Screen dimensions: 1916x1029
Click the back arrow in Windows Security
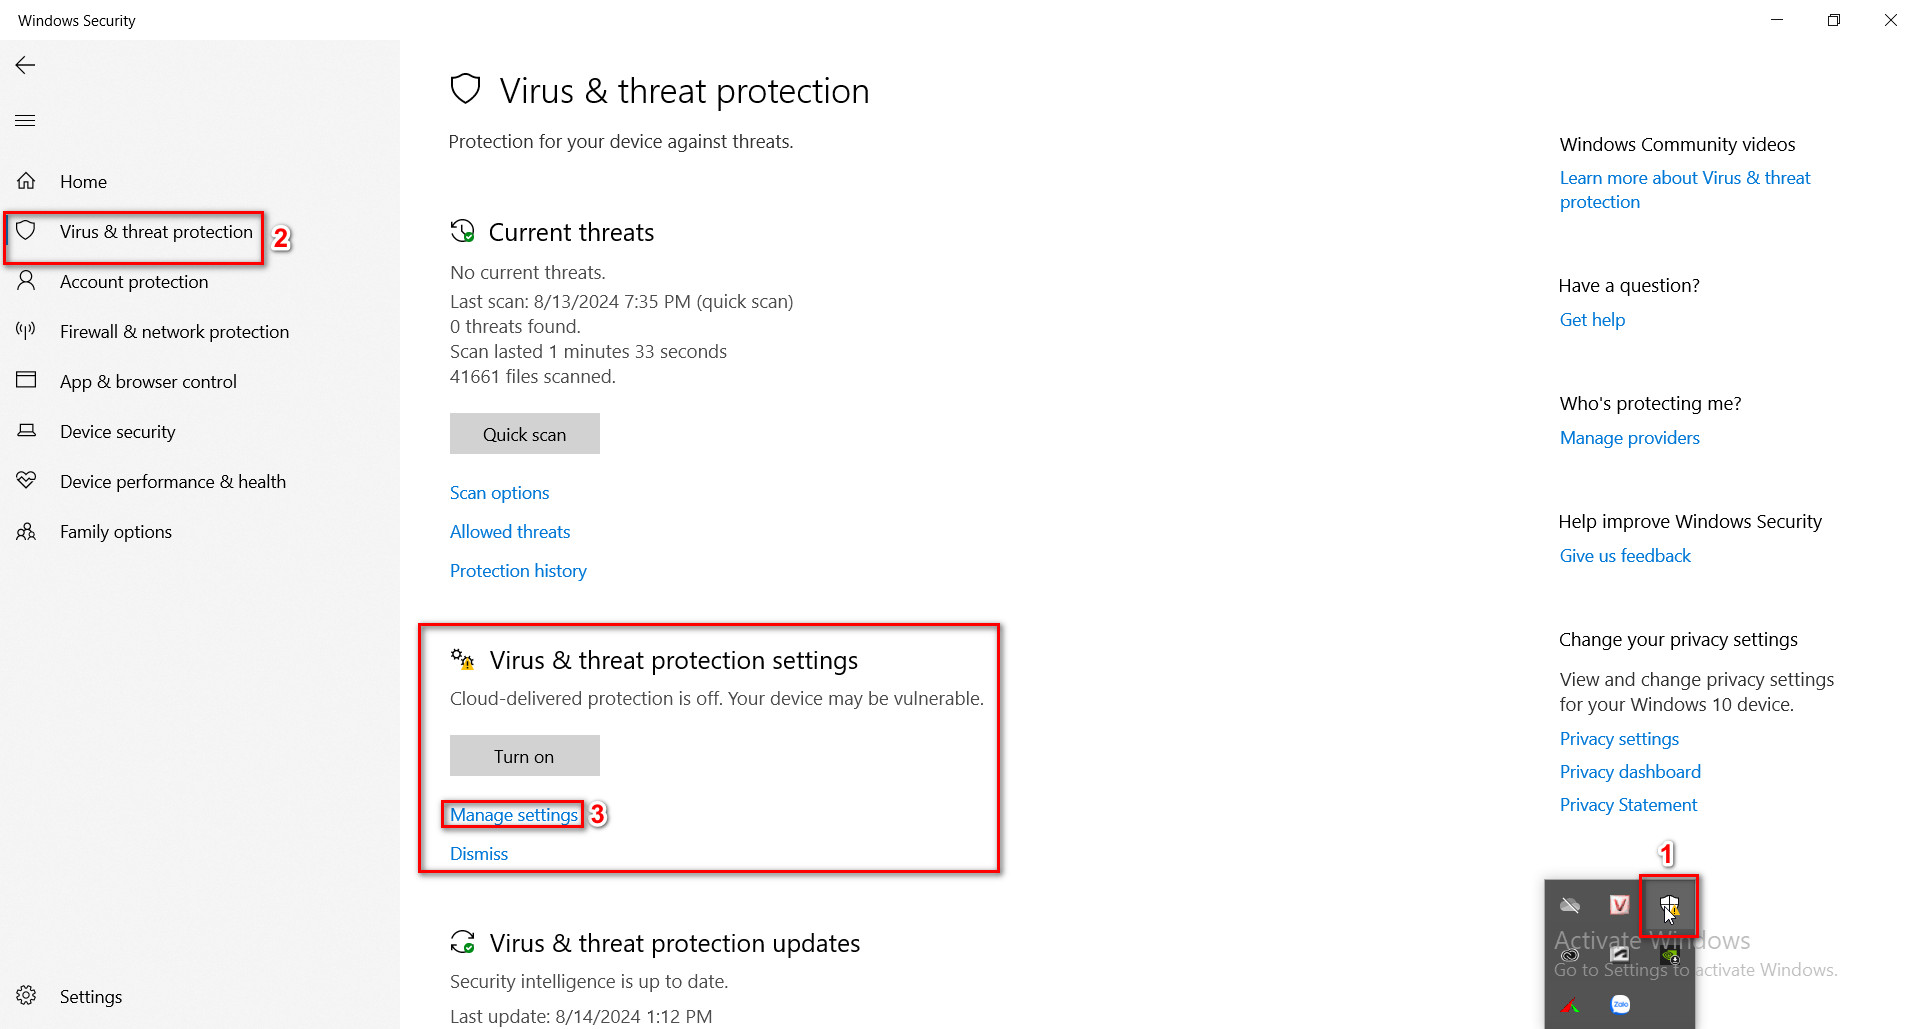click(x=25, y=65)
